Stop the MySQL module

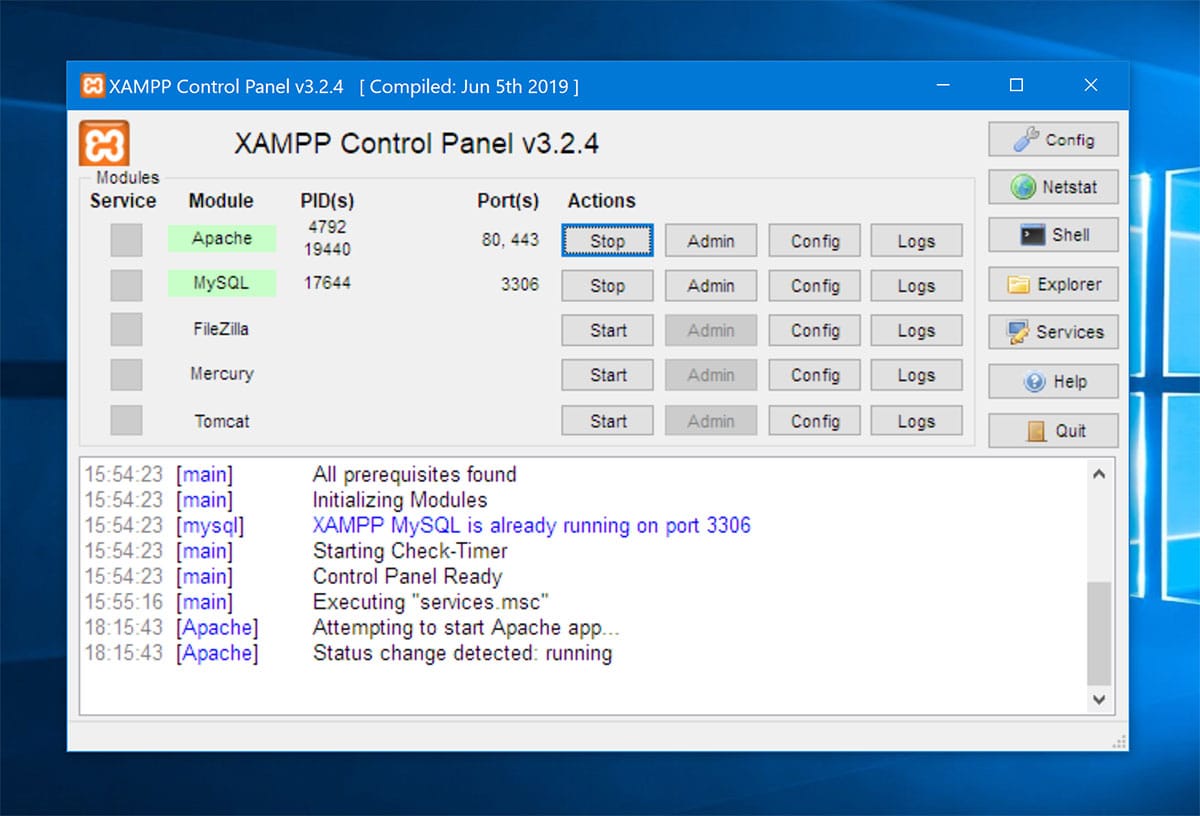tap(607, 285)
